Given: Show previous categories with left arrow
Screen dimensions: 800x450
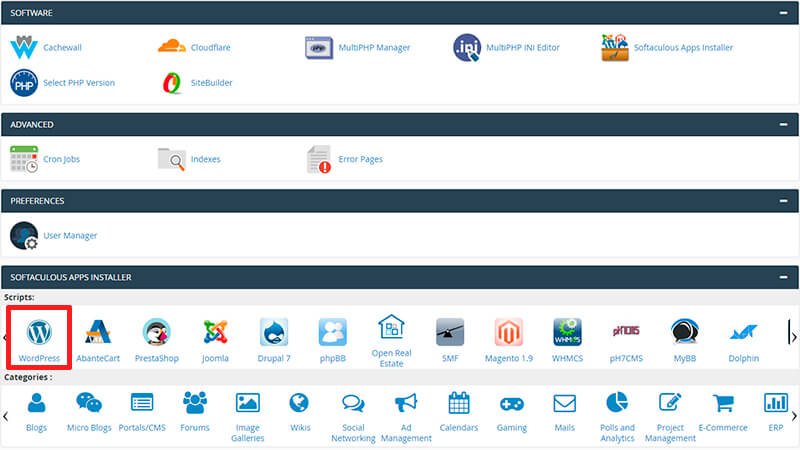Looking at the screenshot, I should pyautogui.click(x=6, y=417).
